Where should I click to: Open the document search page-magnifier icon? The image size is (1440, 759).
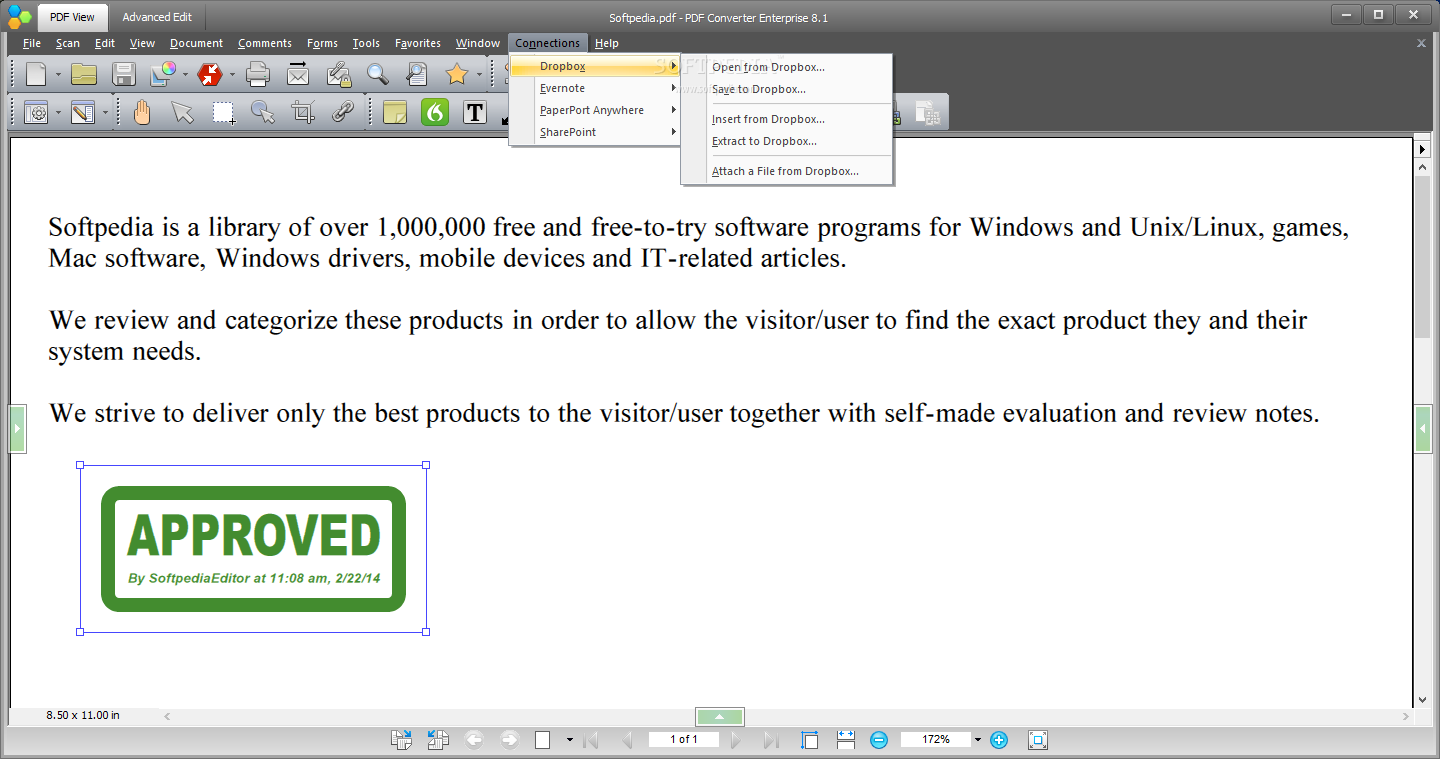416,74
